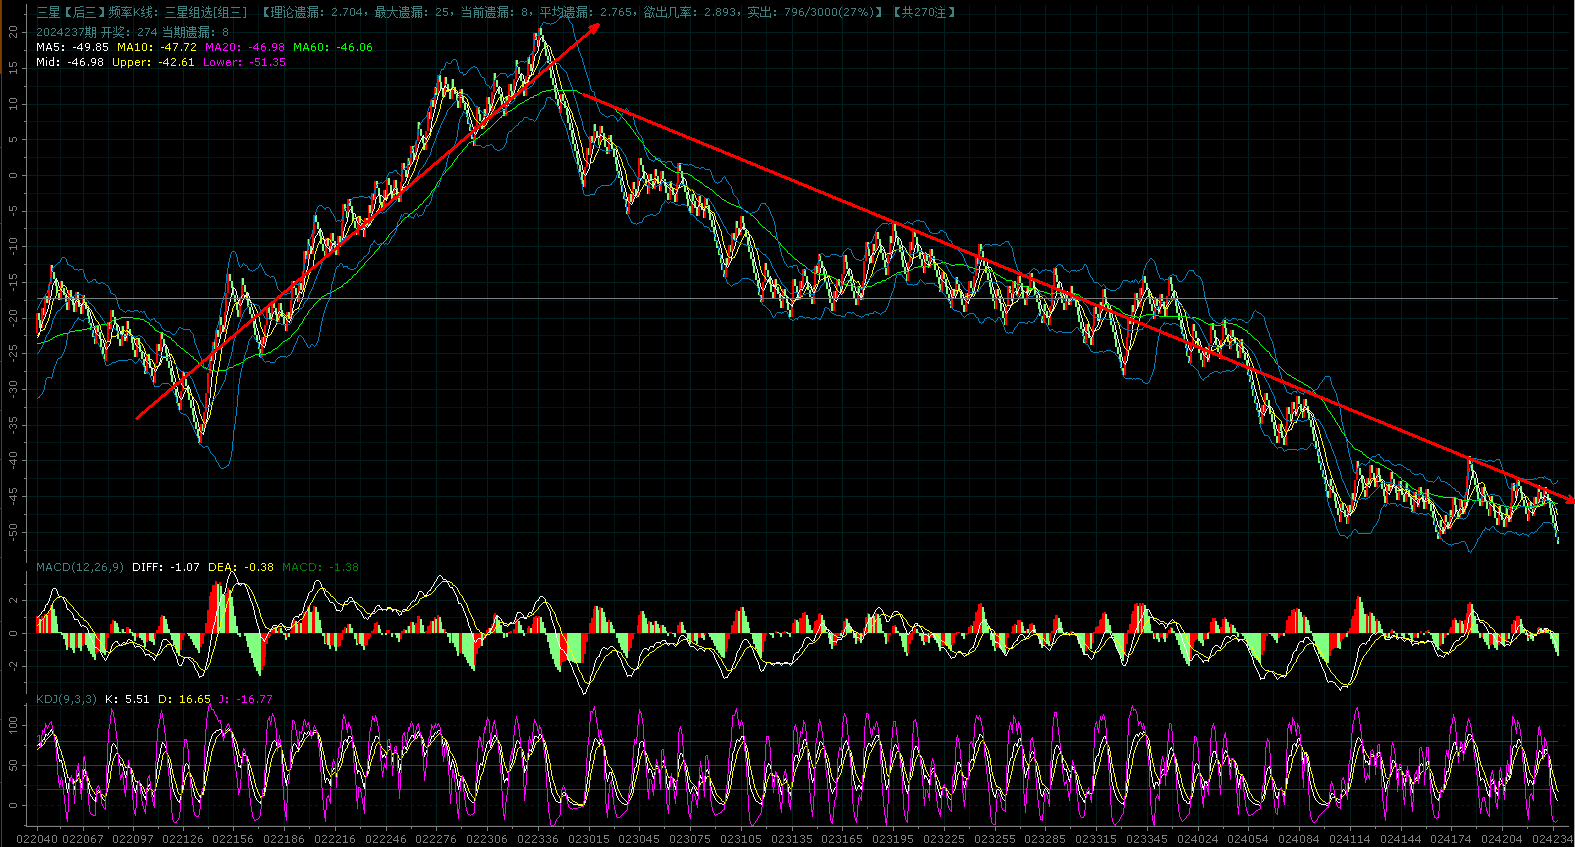Click the Bollinger Mid value label
Viewport: 1575px width, 847px height.
click(x=69, y=62)
